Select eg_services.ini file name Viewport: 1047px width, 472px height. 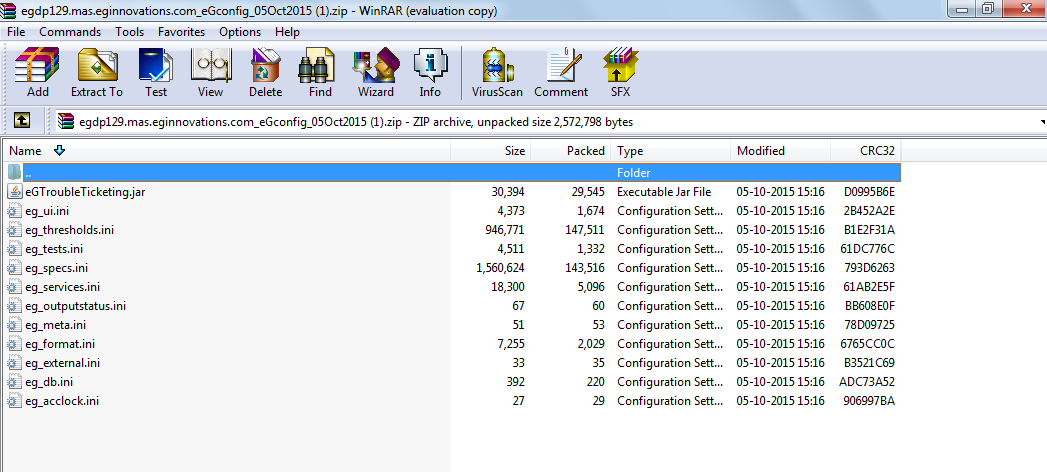point(63,287)
